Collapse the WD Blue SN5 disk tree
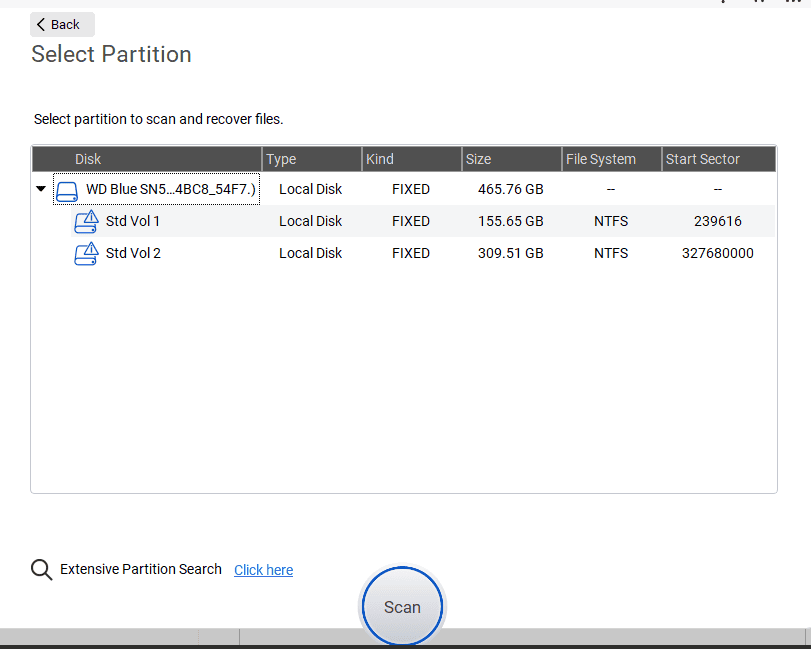The image size is (811, 649). pos(40,188)
